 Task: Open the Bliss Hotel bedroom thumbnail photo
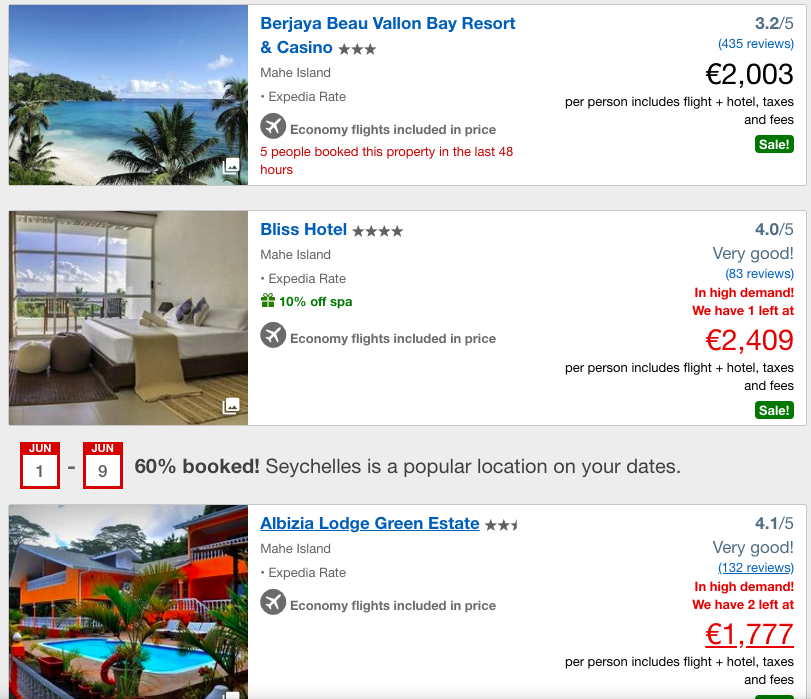[128, 318]
